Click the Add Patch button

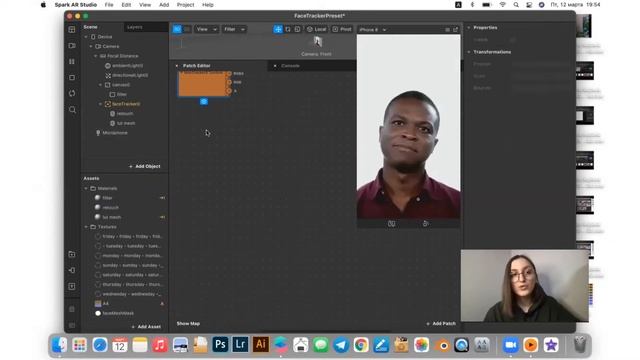tap(441, 324)
